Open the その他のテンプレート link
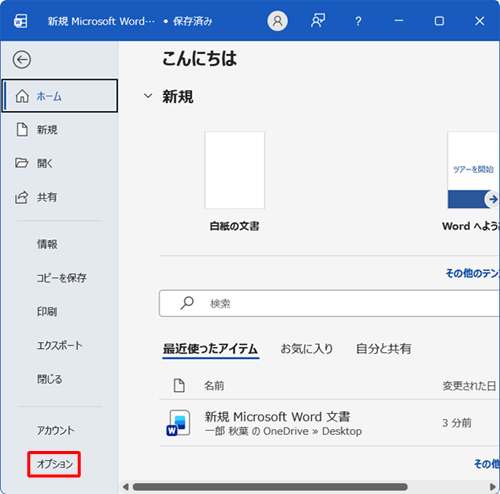Image resolution: width=500 pixels, height=494 pixels. tap(473, 273)
